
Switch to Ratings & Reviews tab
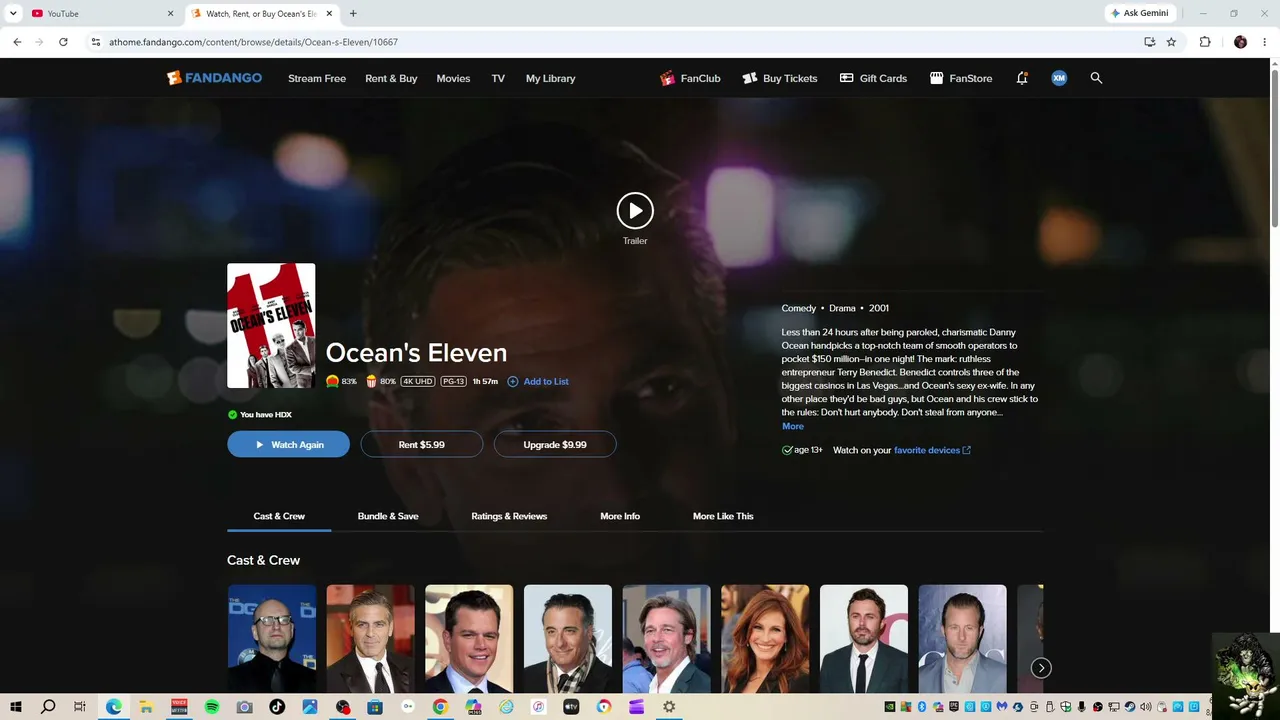click(509, 516)
